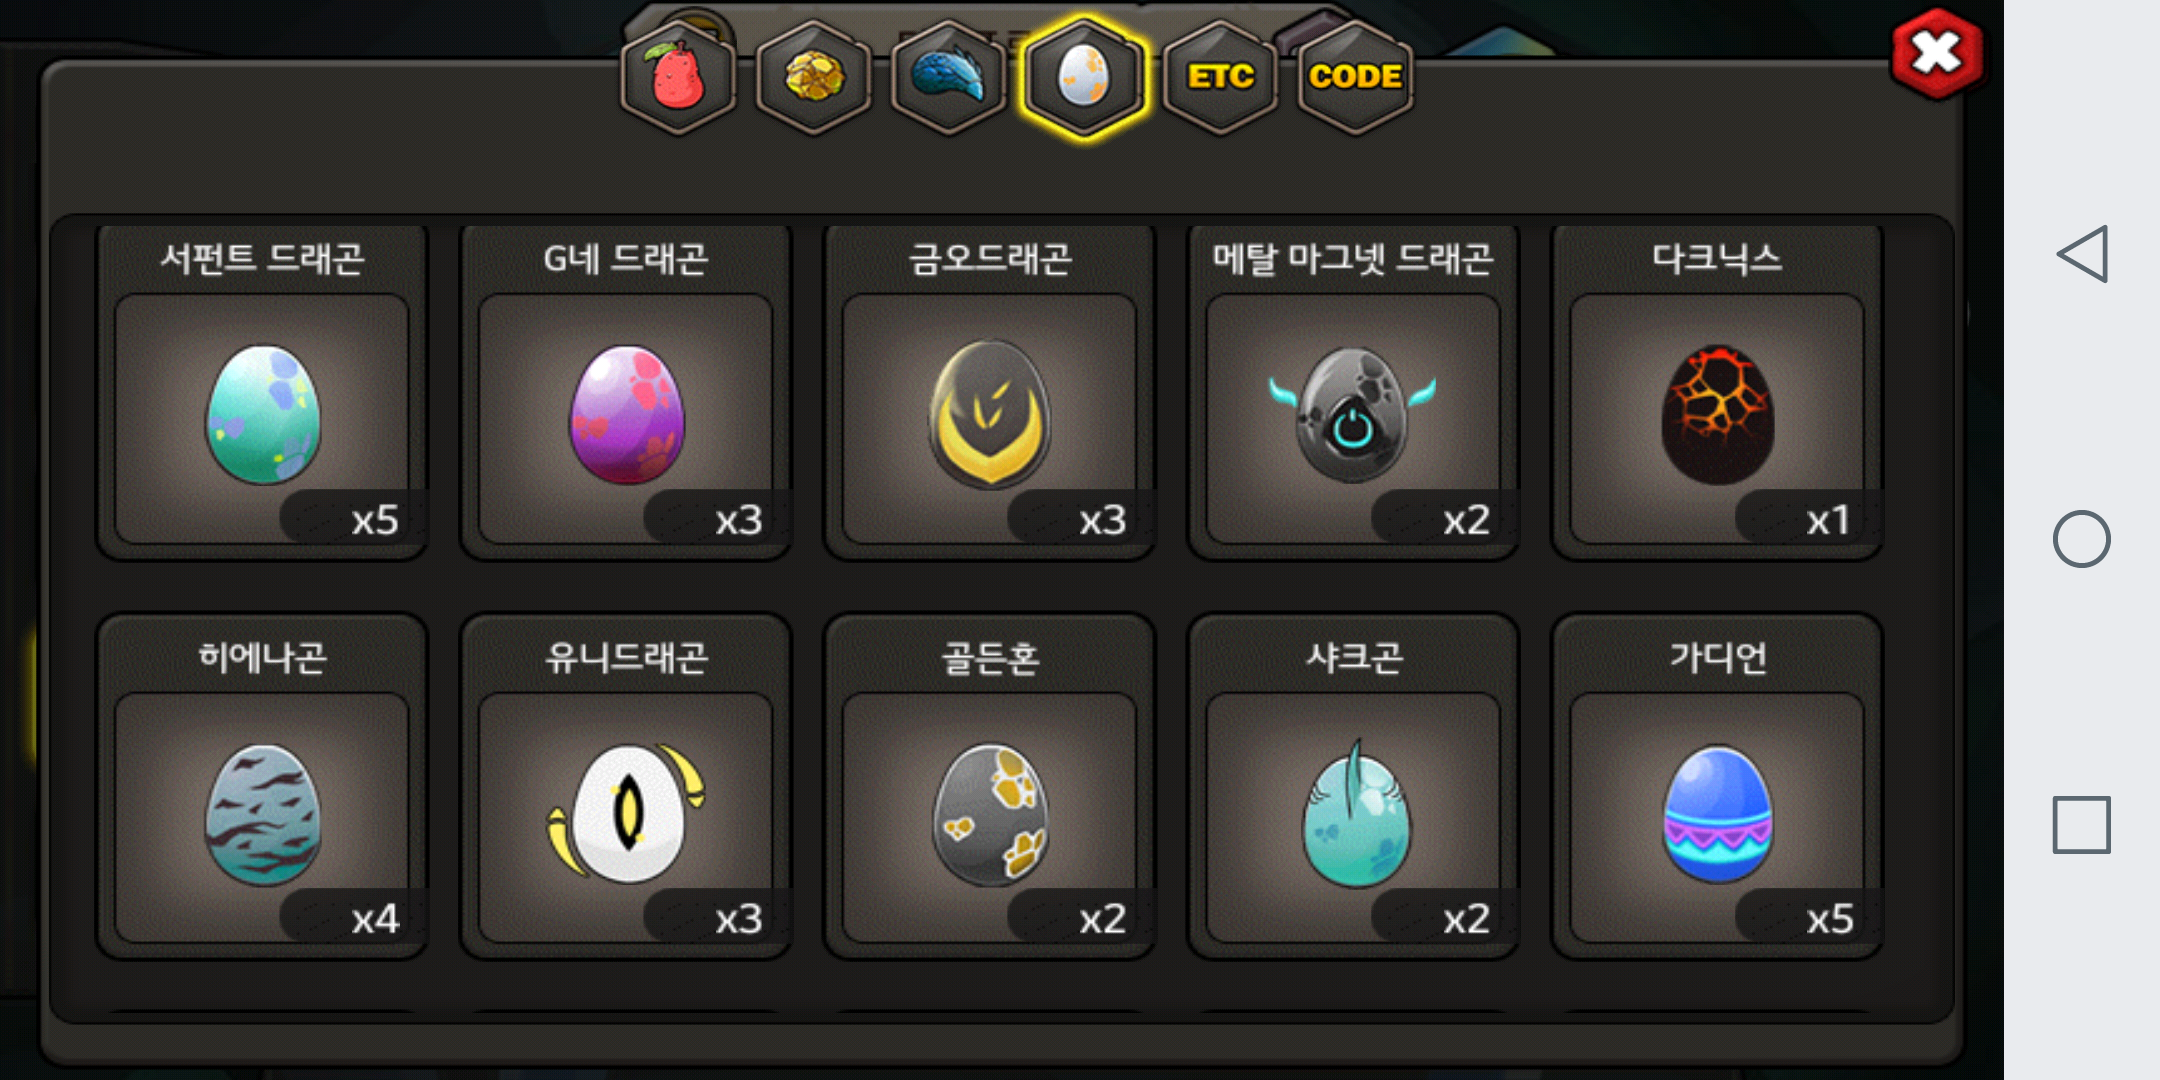Image resolution: width=2160 pixels, height=1080 pixels.
Task: Open the red fruit food tab
Action: coord(678,77)
